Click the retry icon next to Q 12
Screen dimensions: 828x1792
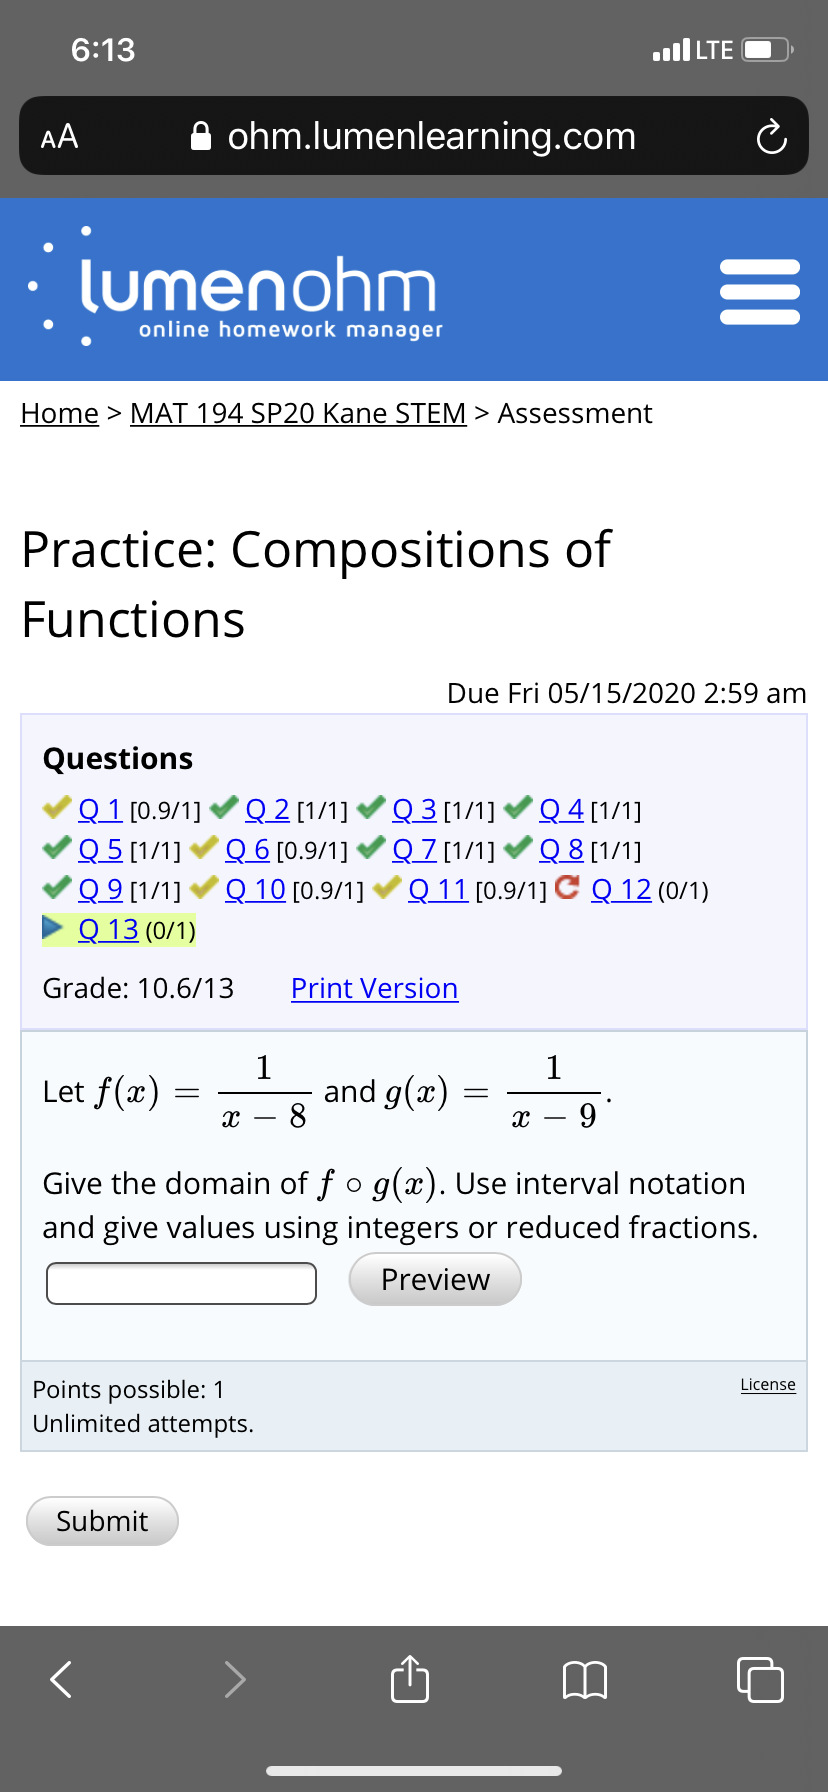[x=570, y=889]
